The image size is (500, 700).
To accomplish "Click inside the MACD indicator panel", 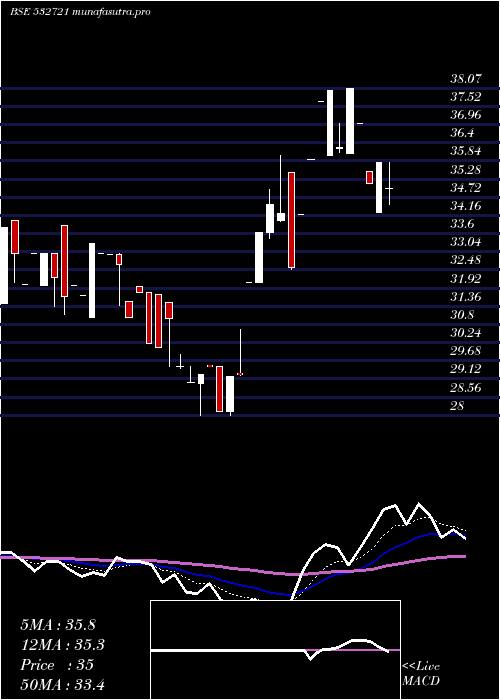I will pos(275,650).
